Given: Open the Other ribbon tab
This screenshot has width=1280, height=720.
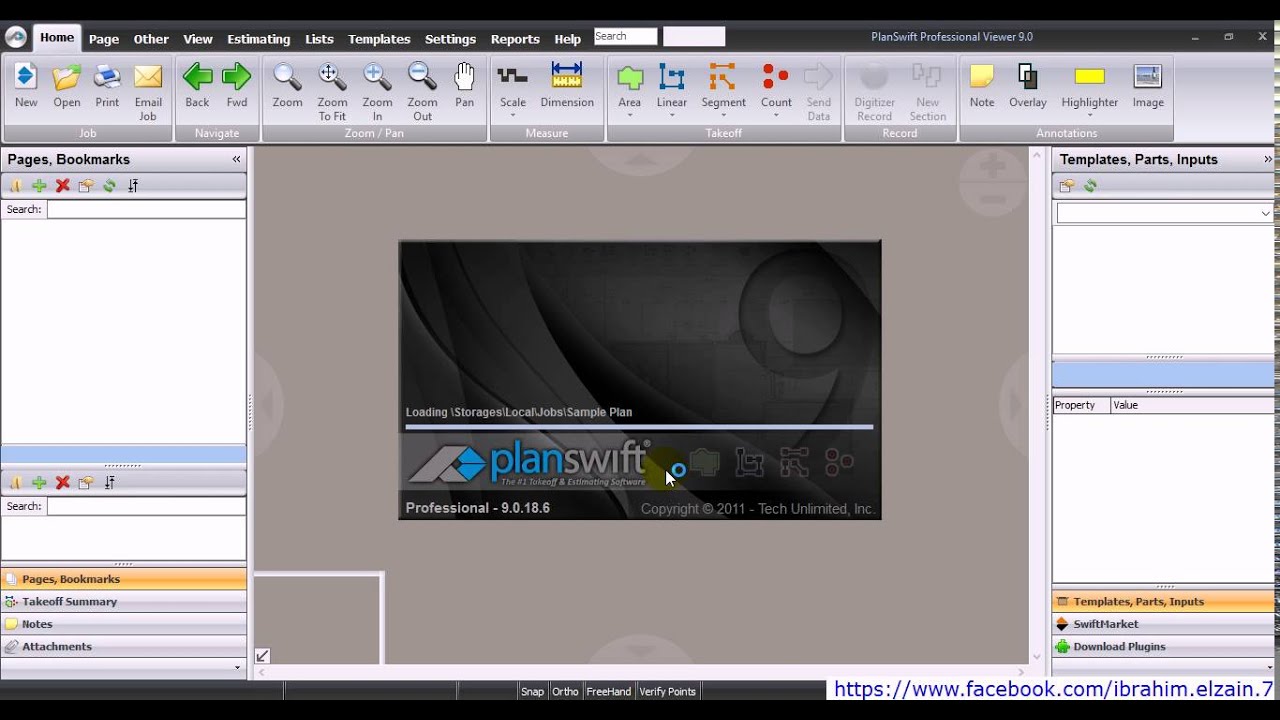Looking at the screenshot, I should click(151, 39).
